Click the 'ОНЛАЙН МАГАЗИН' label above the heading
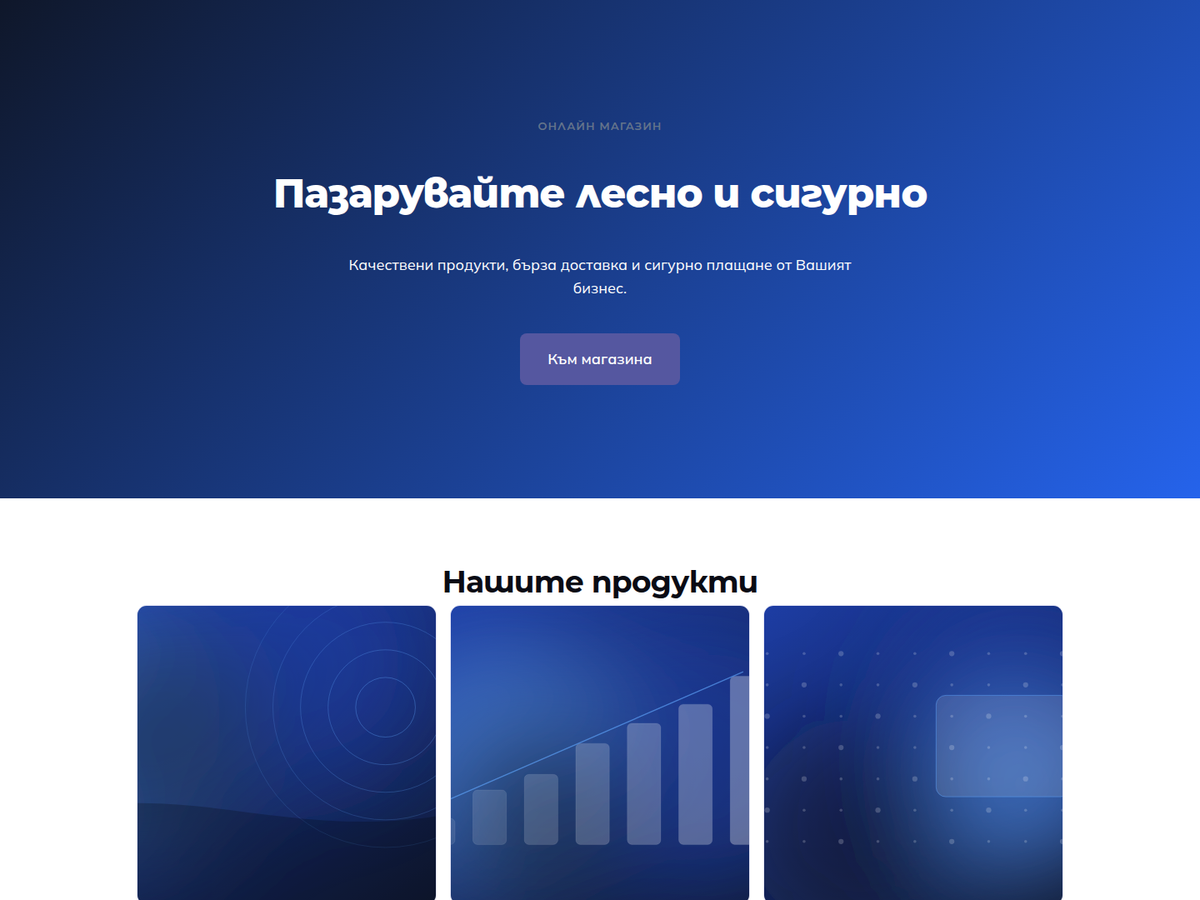 click(x=600, y=127)
